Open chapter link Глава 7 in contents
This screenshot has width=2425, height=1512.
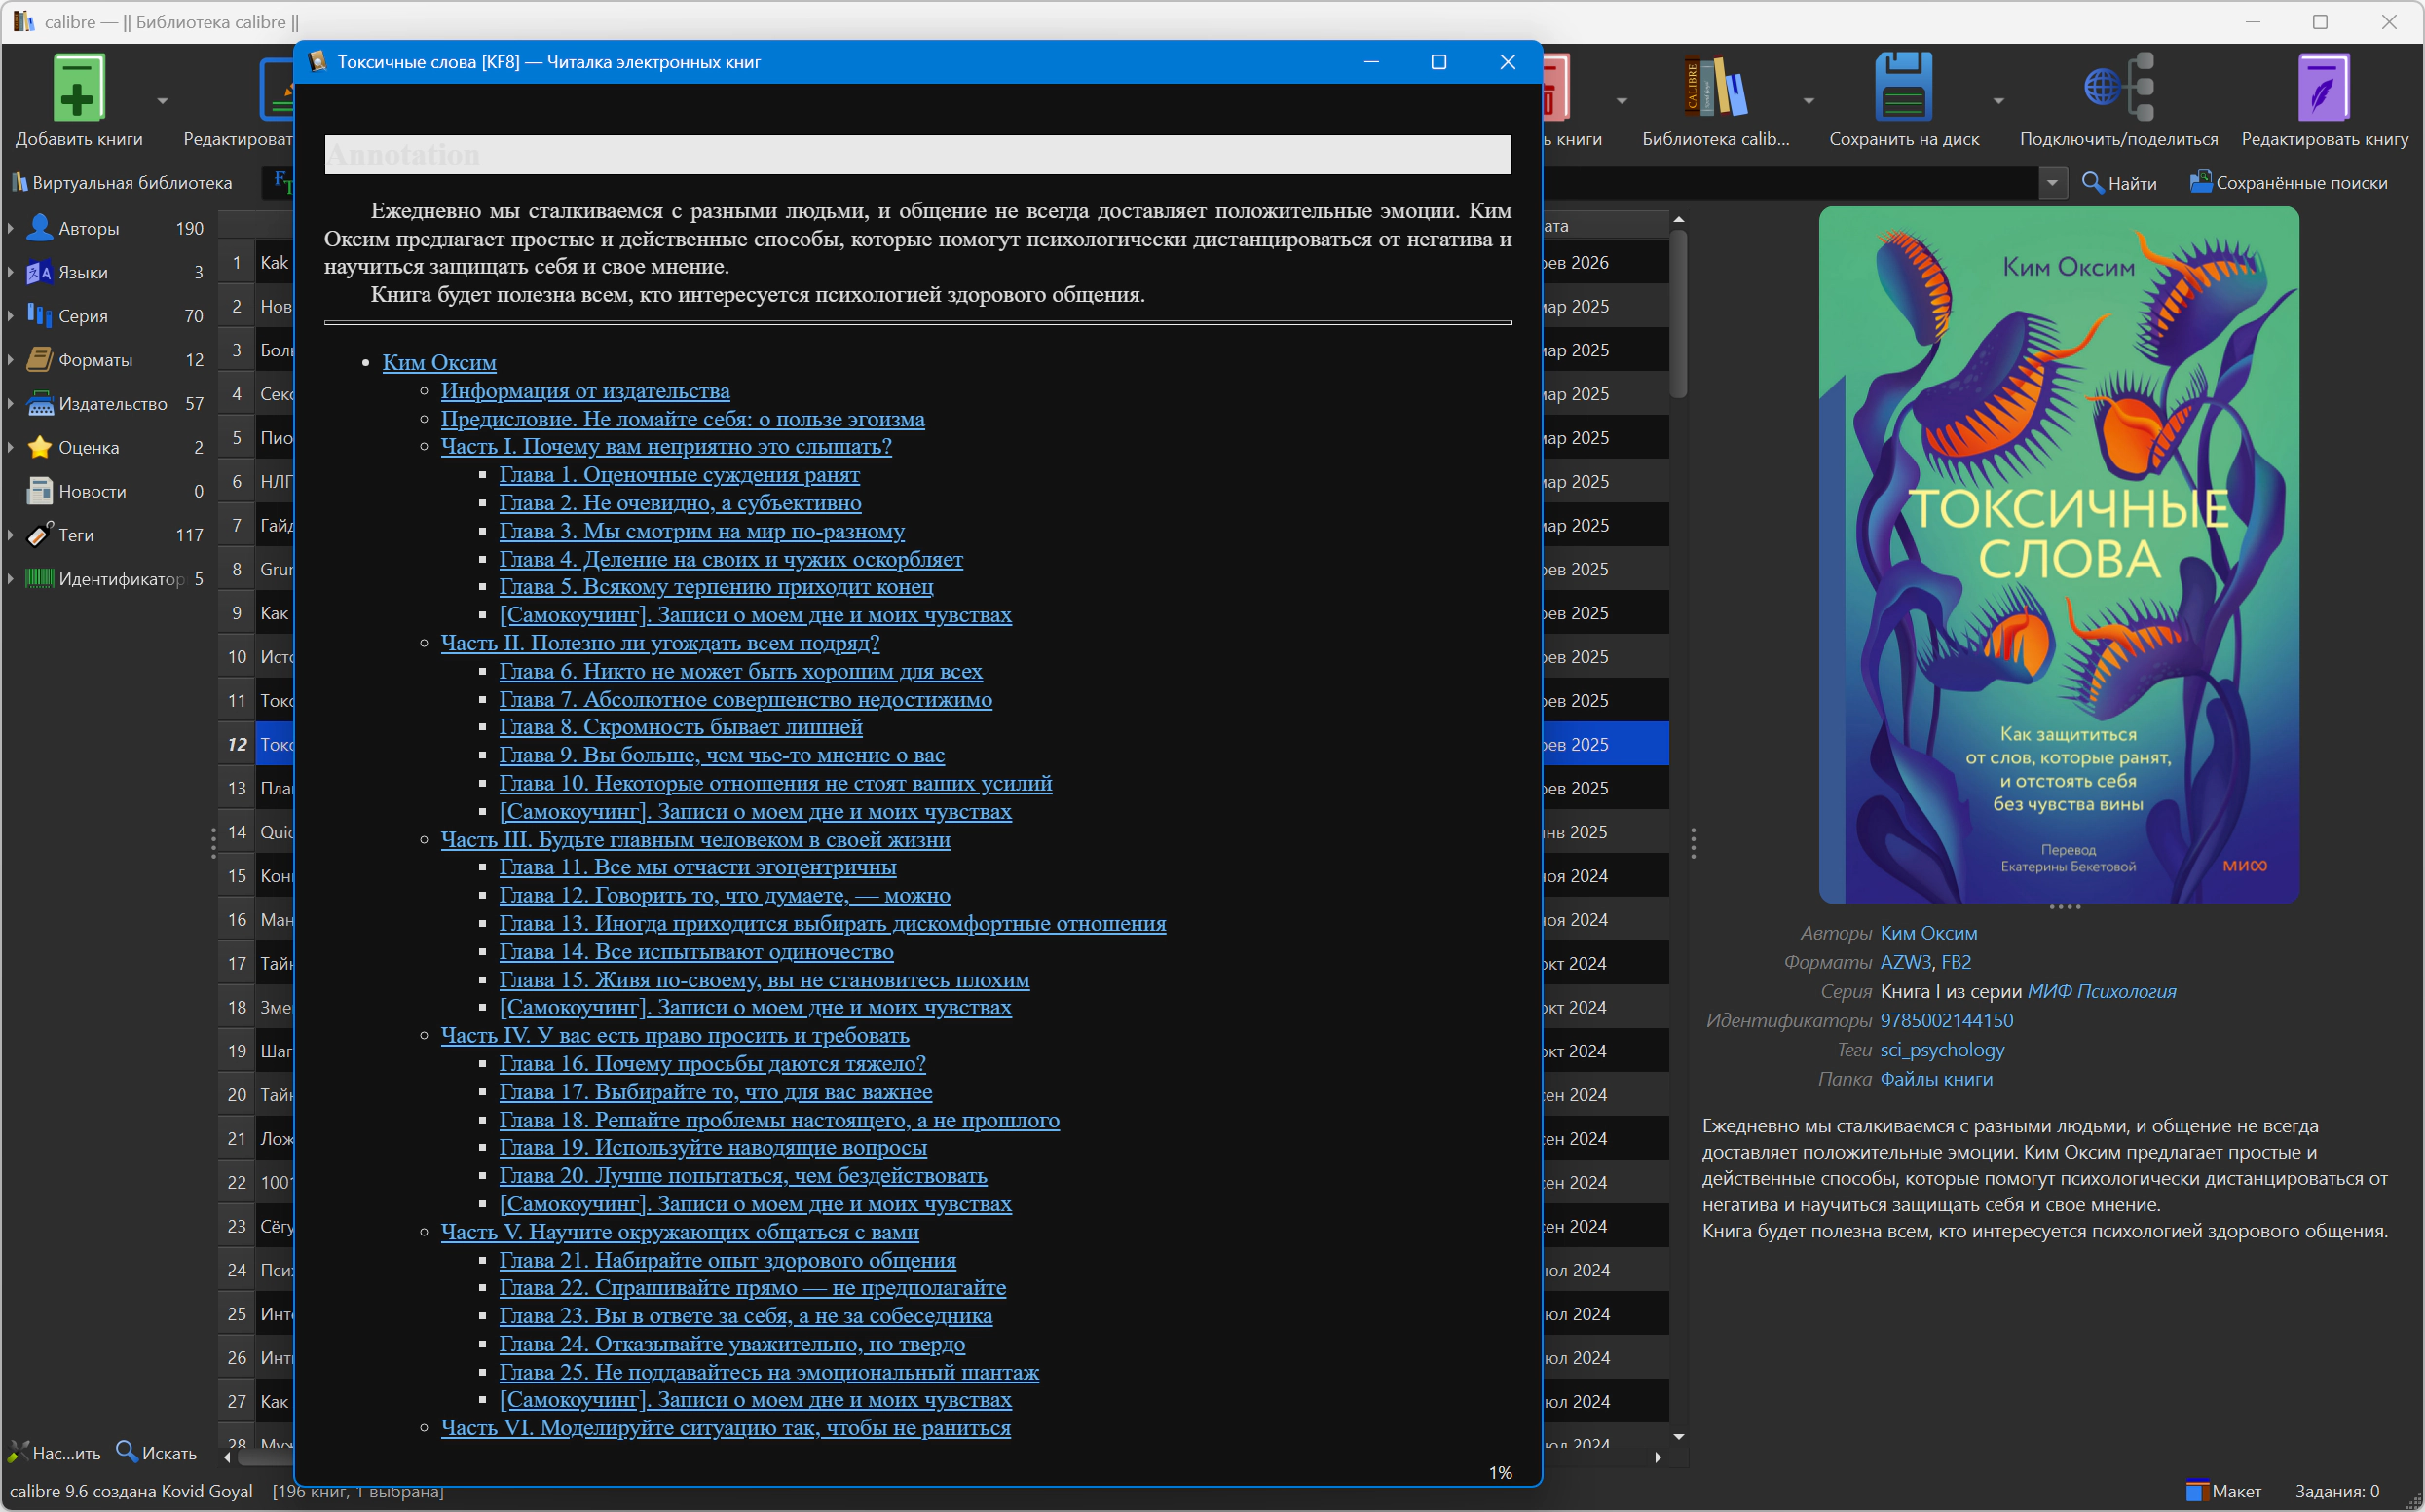pyautogui.click(x=745, y=699)
